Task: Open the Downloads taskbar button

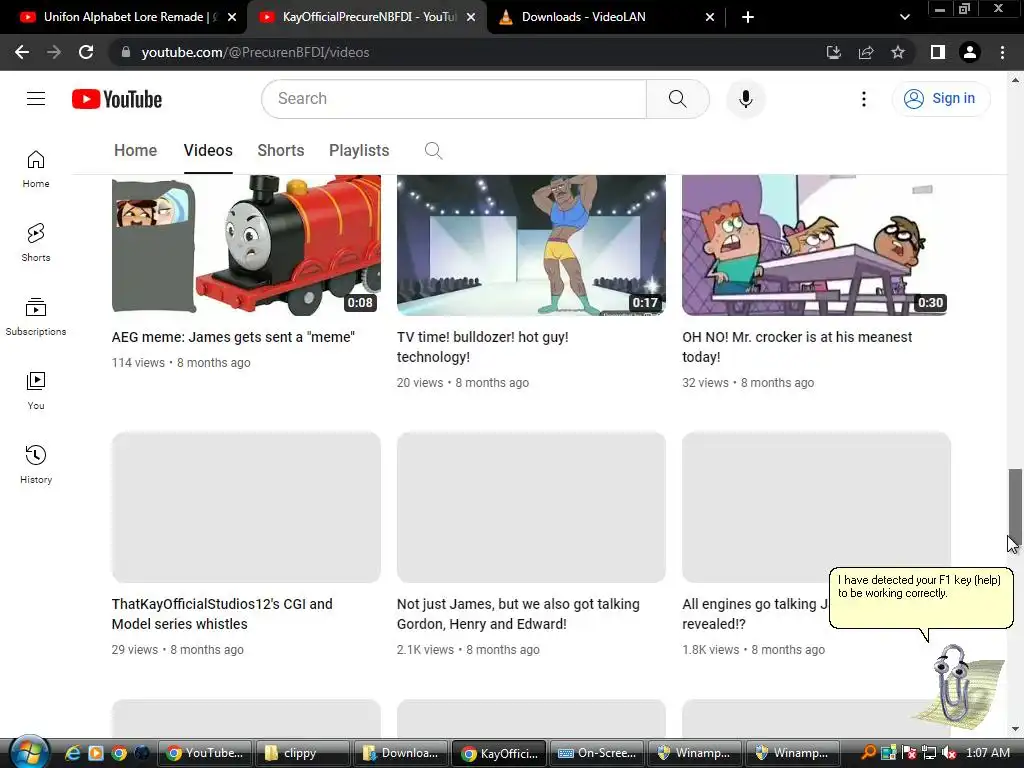Action: [x=400, y=753]
